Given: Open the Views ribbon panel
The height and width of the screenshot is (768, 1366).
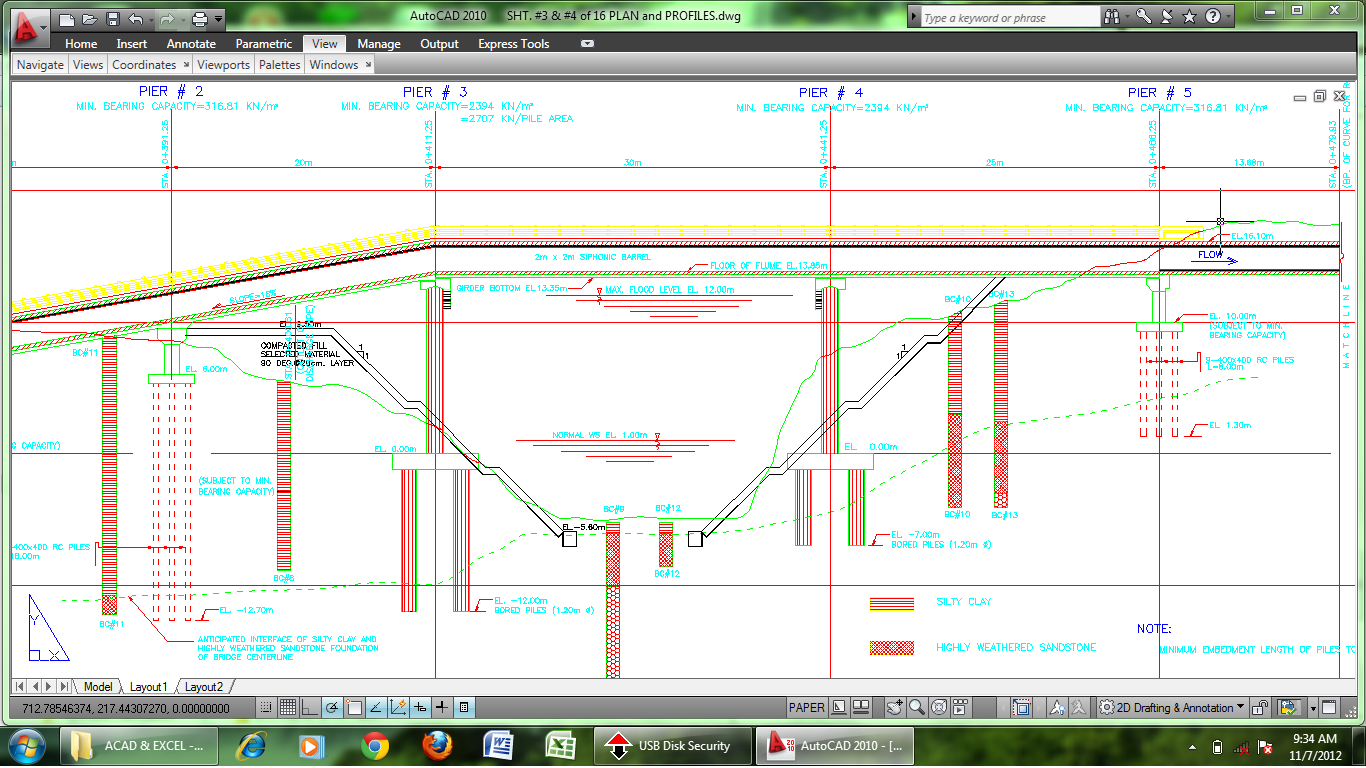Looking at the screenshot, I should click(x=88, y=64).
